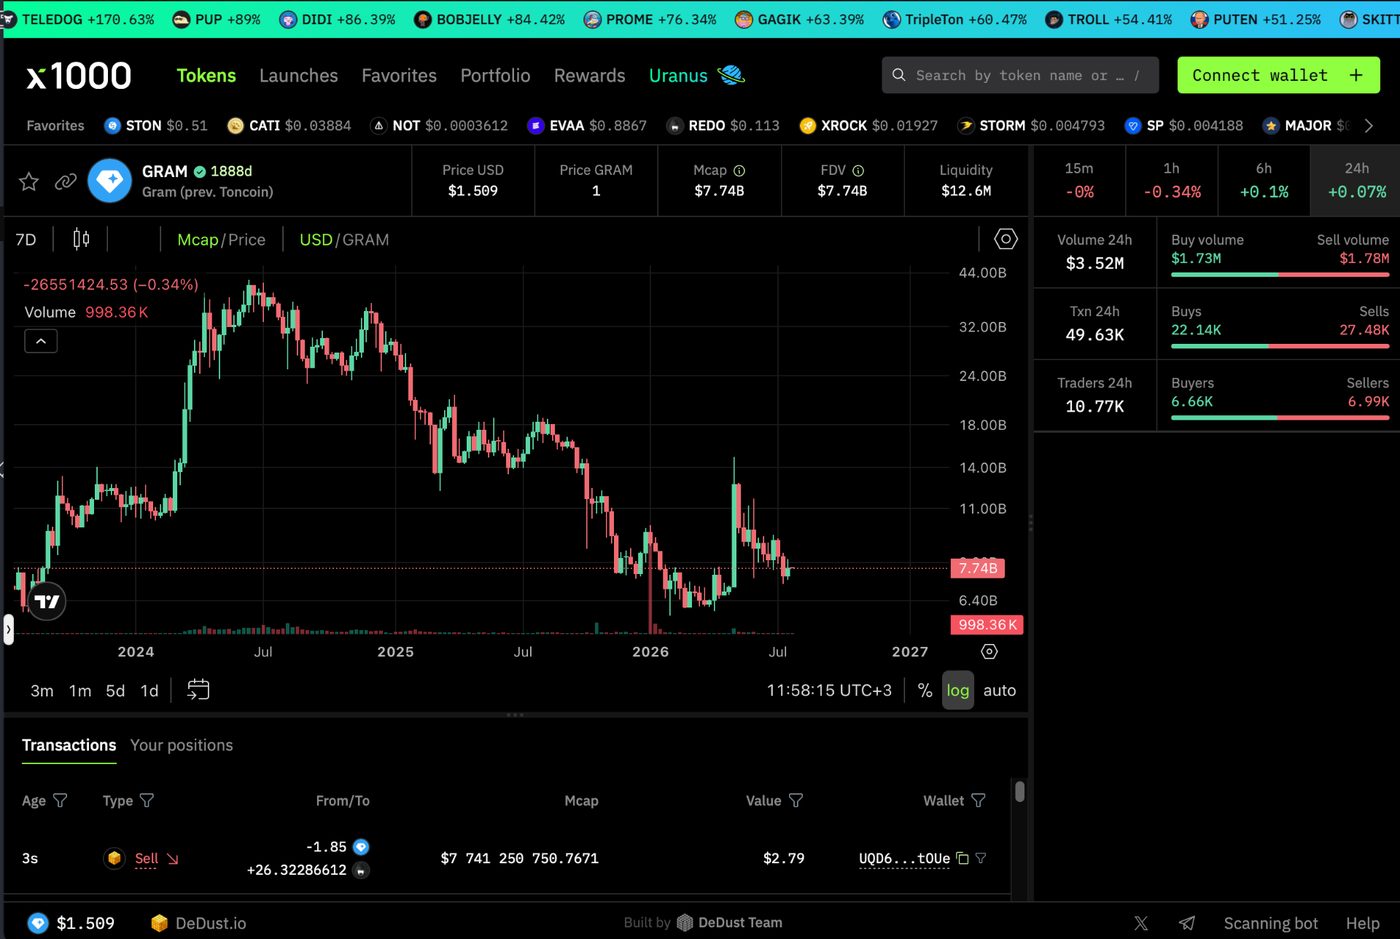Select the 1h price change tab
The height and width of the screenshot is (939, 1400).
point(1172,181)
